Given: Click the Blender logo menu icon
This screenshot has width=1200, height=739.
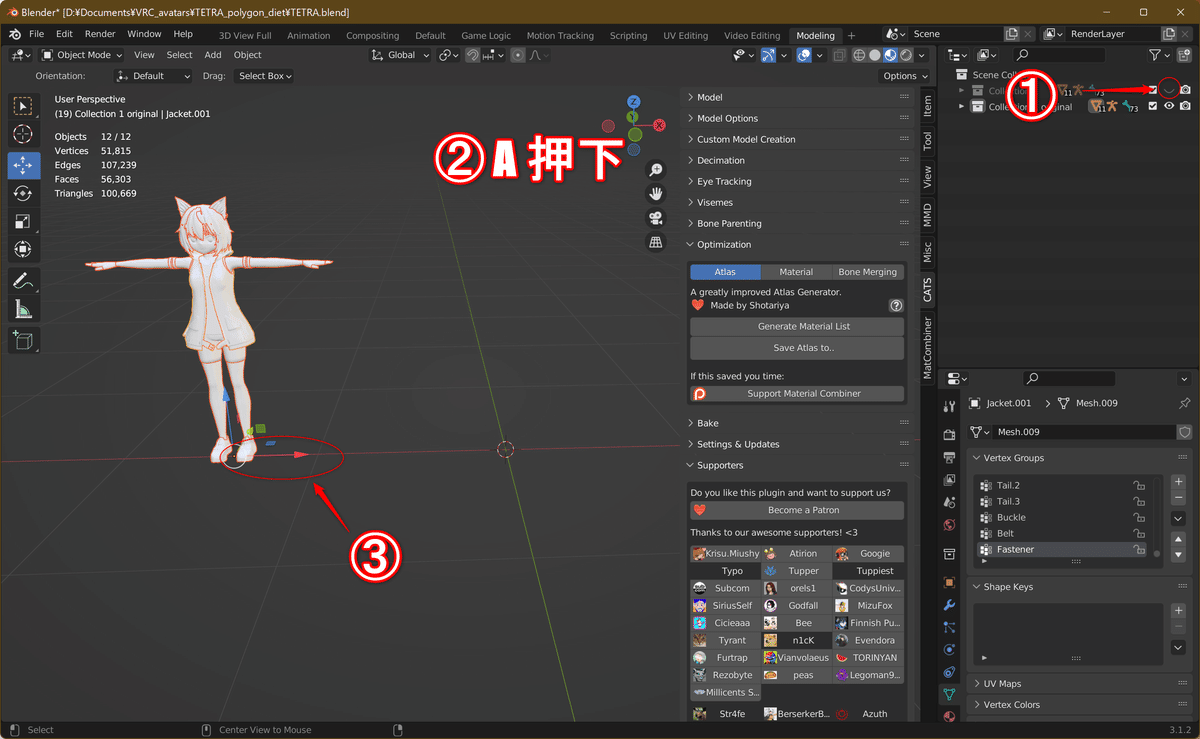Looking at the screenshot, I should click(x=14, y=34).
